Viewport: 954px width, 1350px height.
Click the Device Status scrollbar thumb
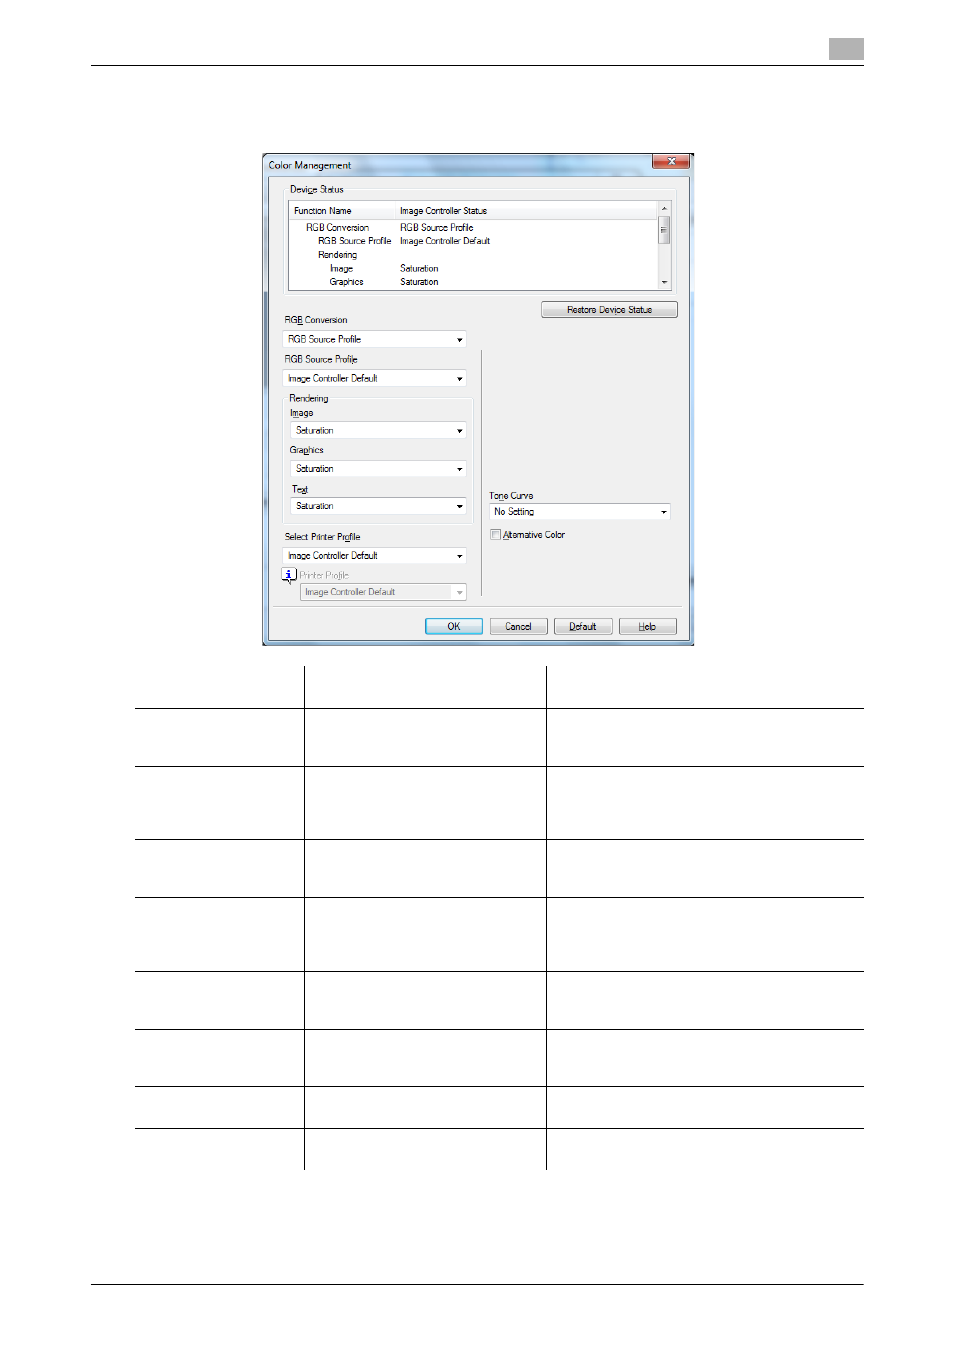(x=664, y=230)
